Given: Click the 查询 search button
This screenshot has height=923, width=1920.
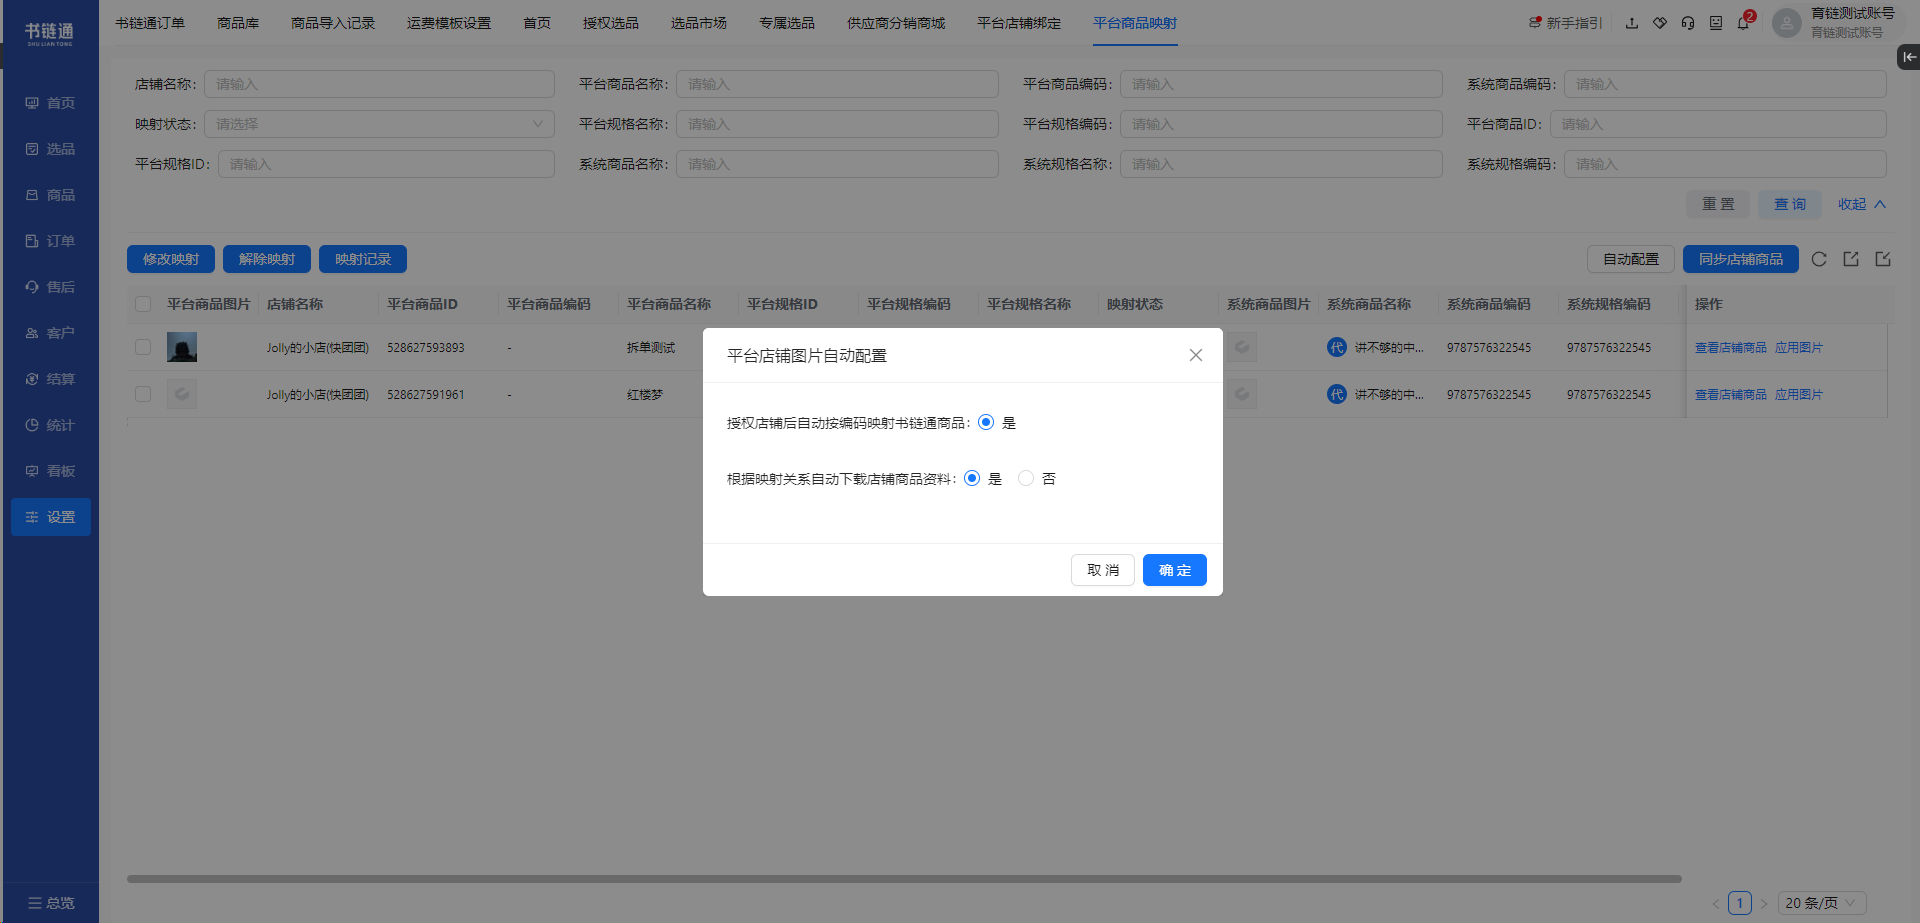Looking at the screenshot, I should [1790, 204].
